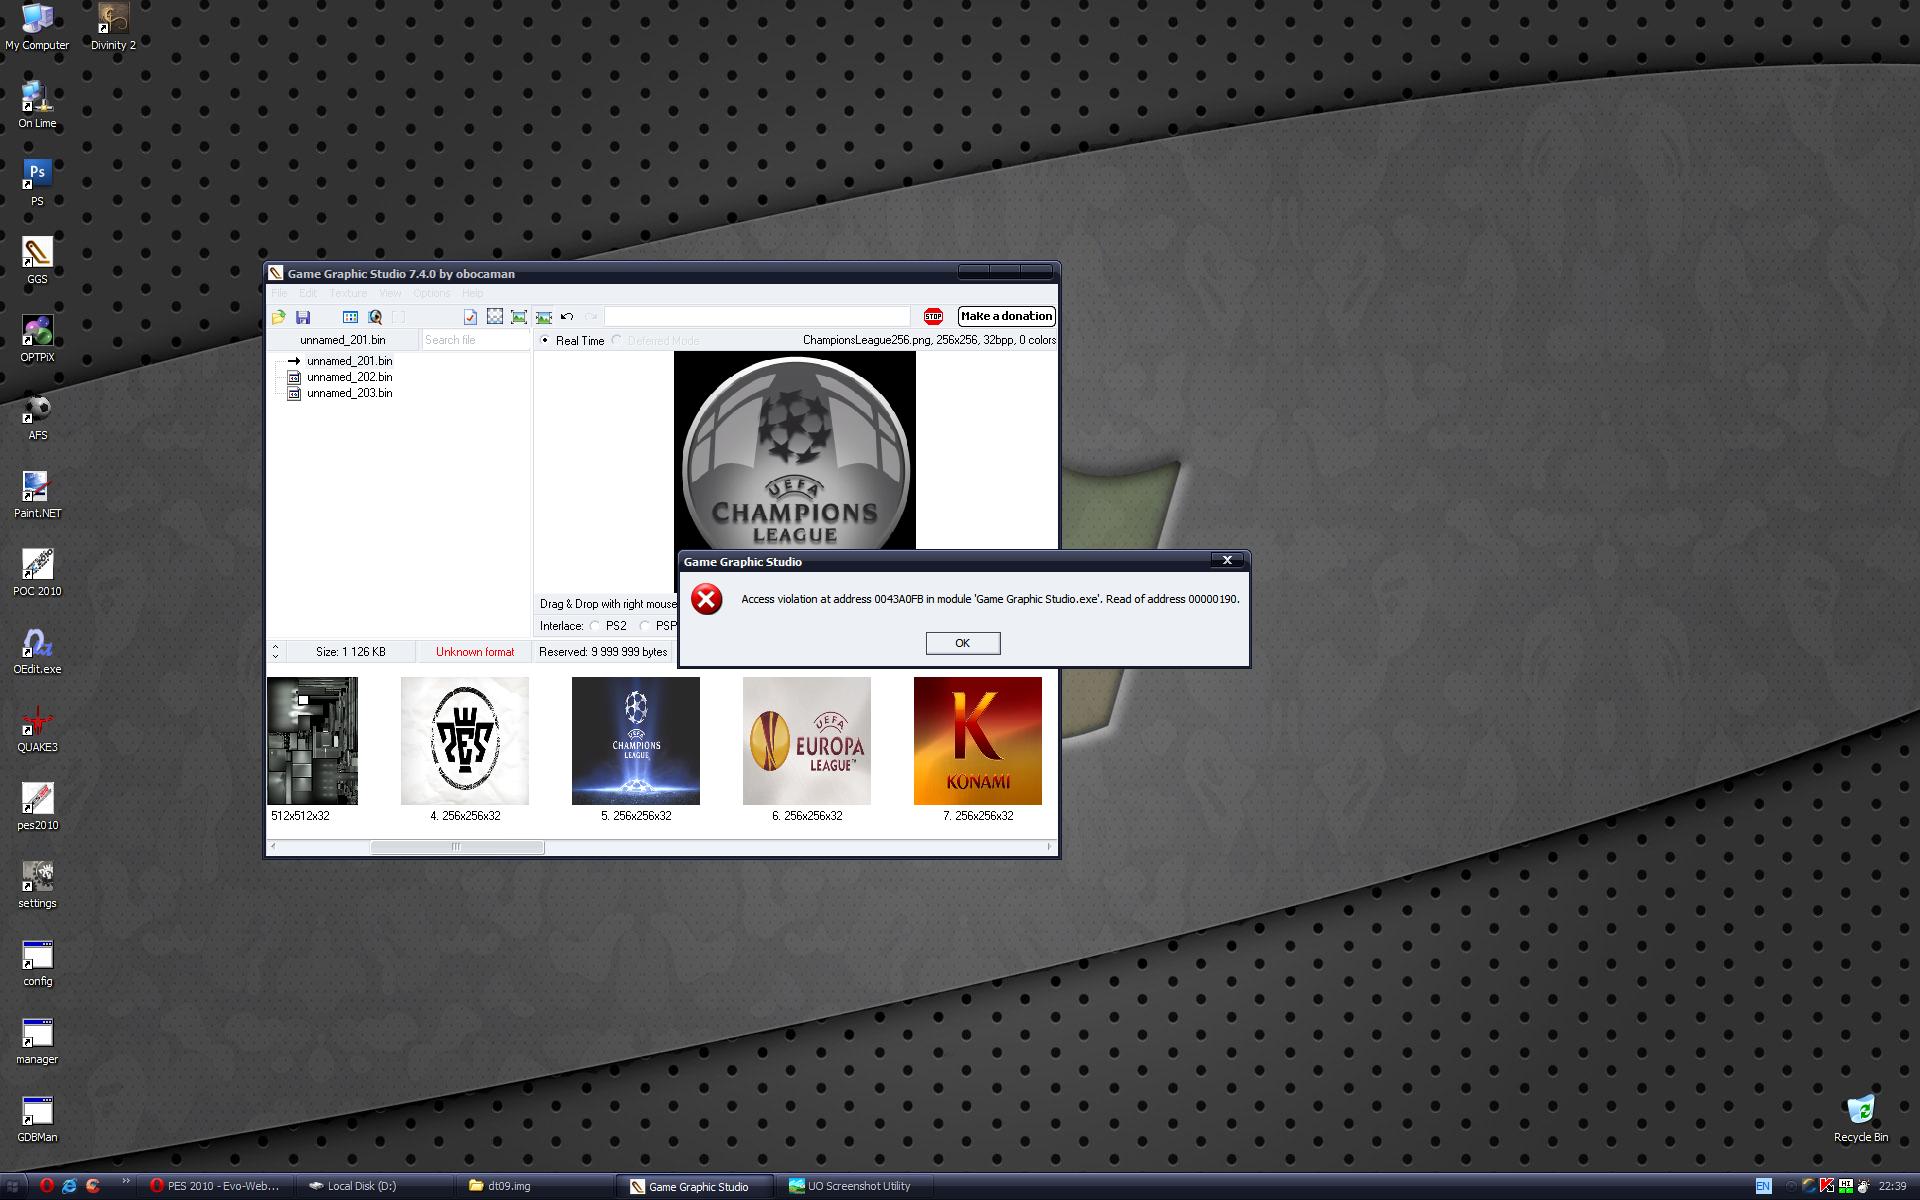Open the View menu
Viewport: 1920px width, 1200px height.
click(x=390, y=293)
